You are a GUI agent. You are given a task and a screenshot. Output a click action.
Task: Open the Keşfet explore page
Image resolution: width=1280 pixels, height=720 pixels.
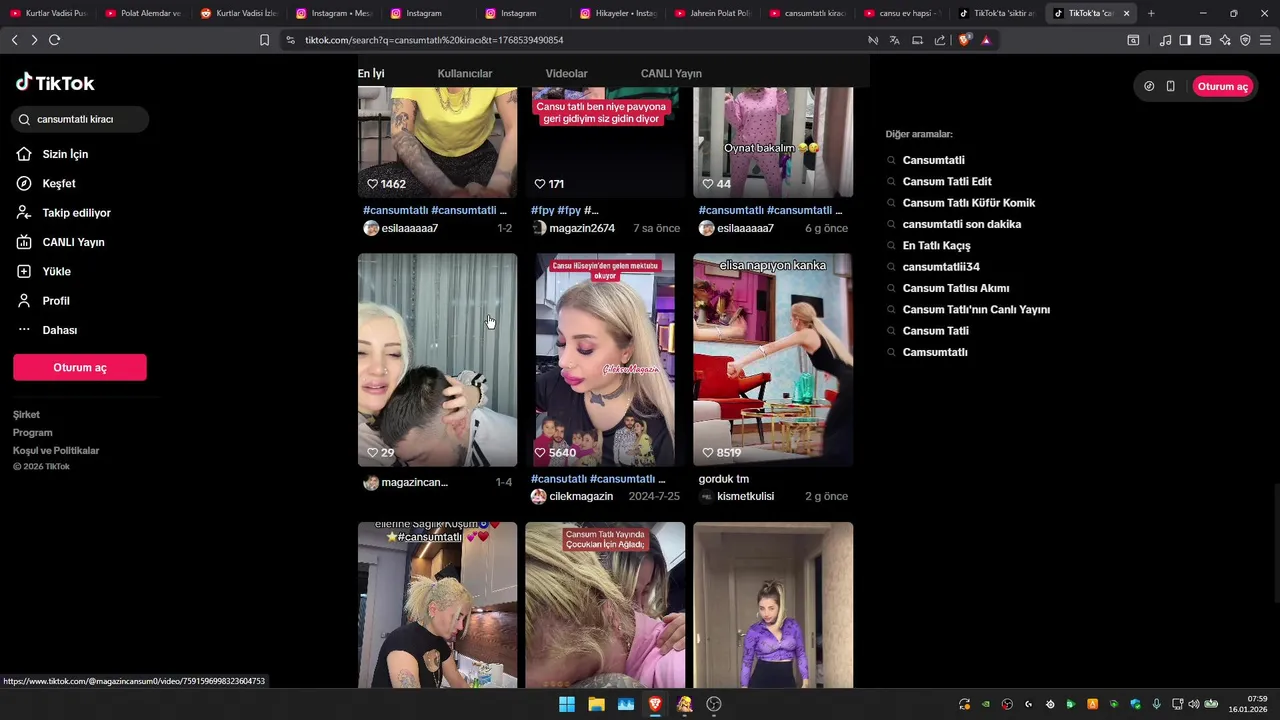pos(59,184)
